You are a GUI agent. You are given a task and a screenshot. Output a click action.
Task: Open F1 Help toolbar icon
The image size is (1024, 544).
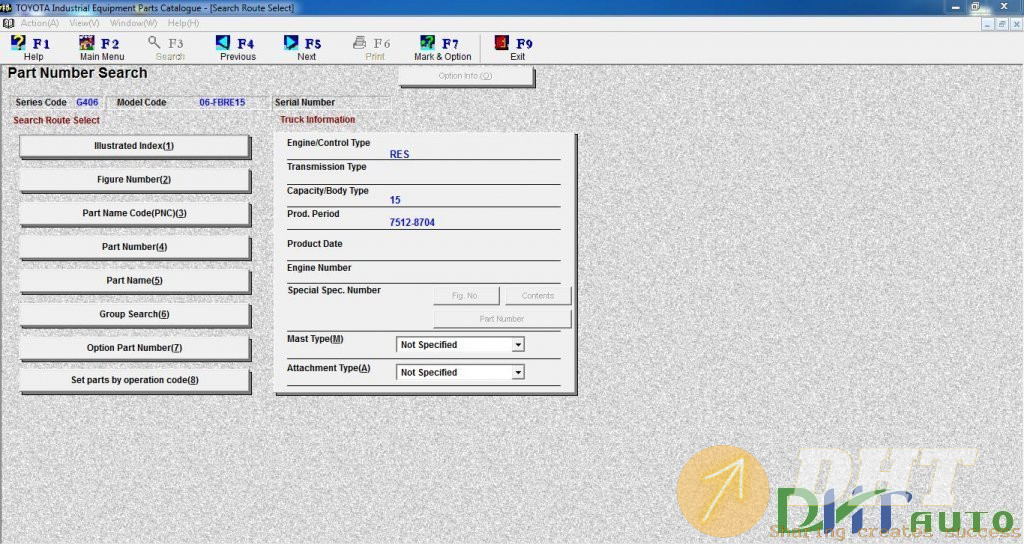pyautogui.click(x=19, y=43)
